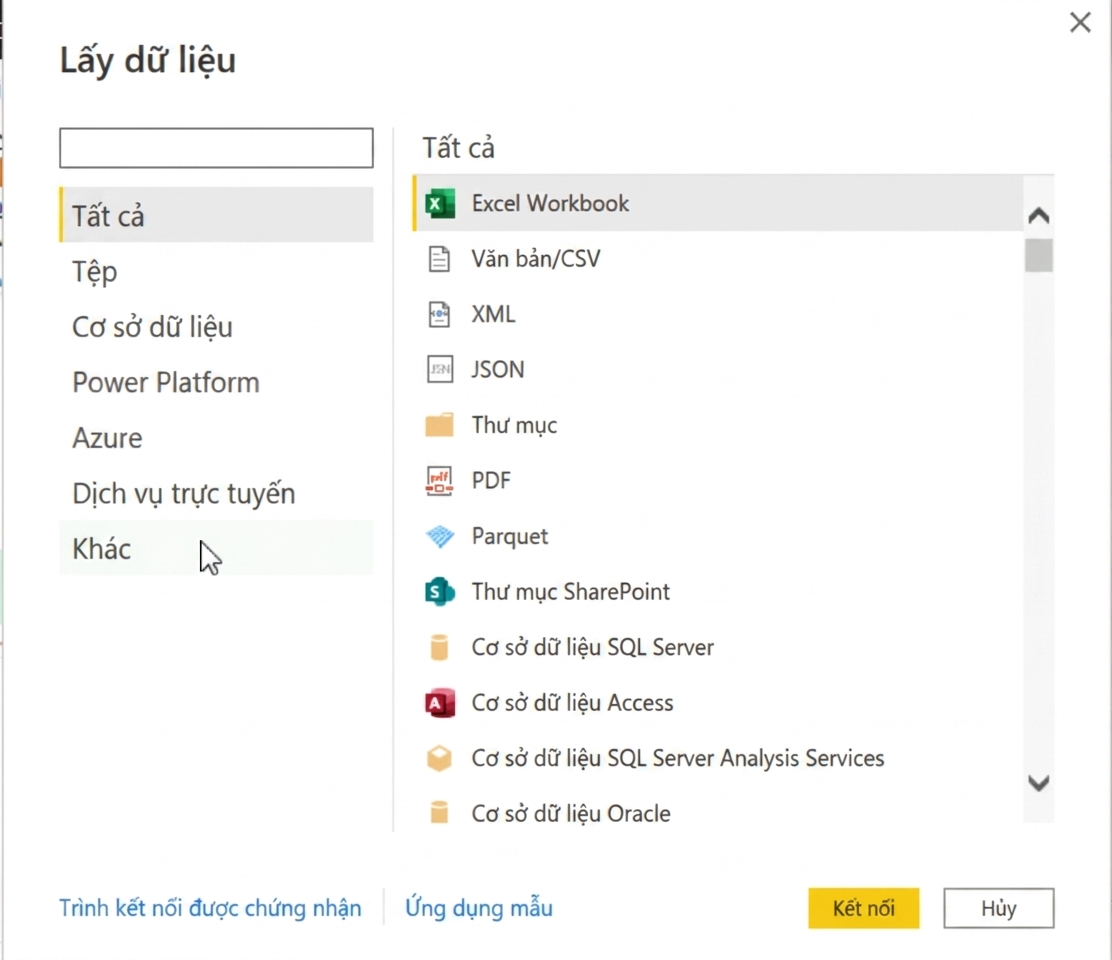Click the SharePoint folder icon
Image resolution: width=1112 pixels, height=960 pixels.
[x=440, y=591]
